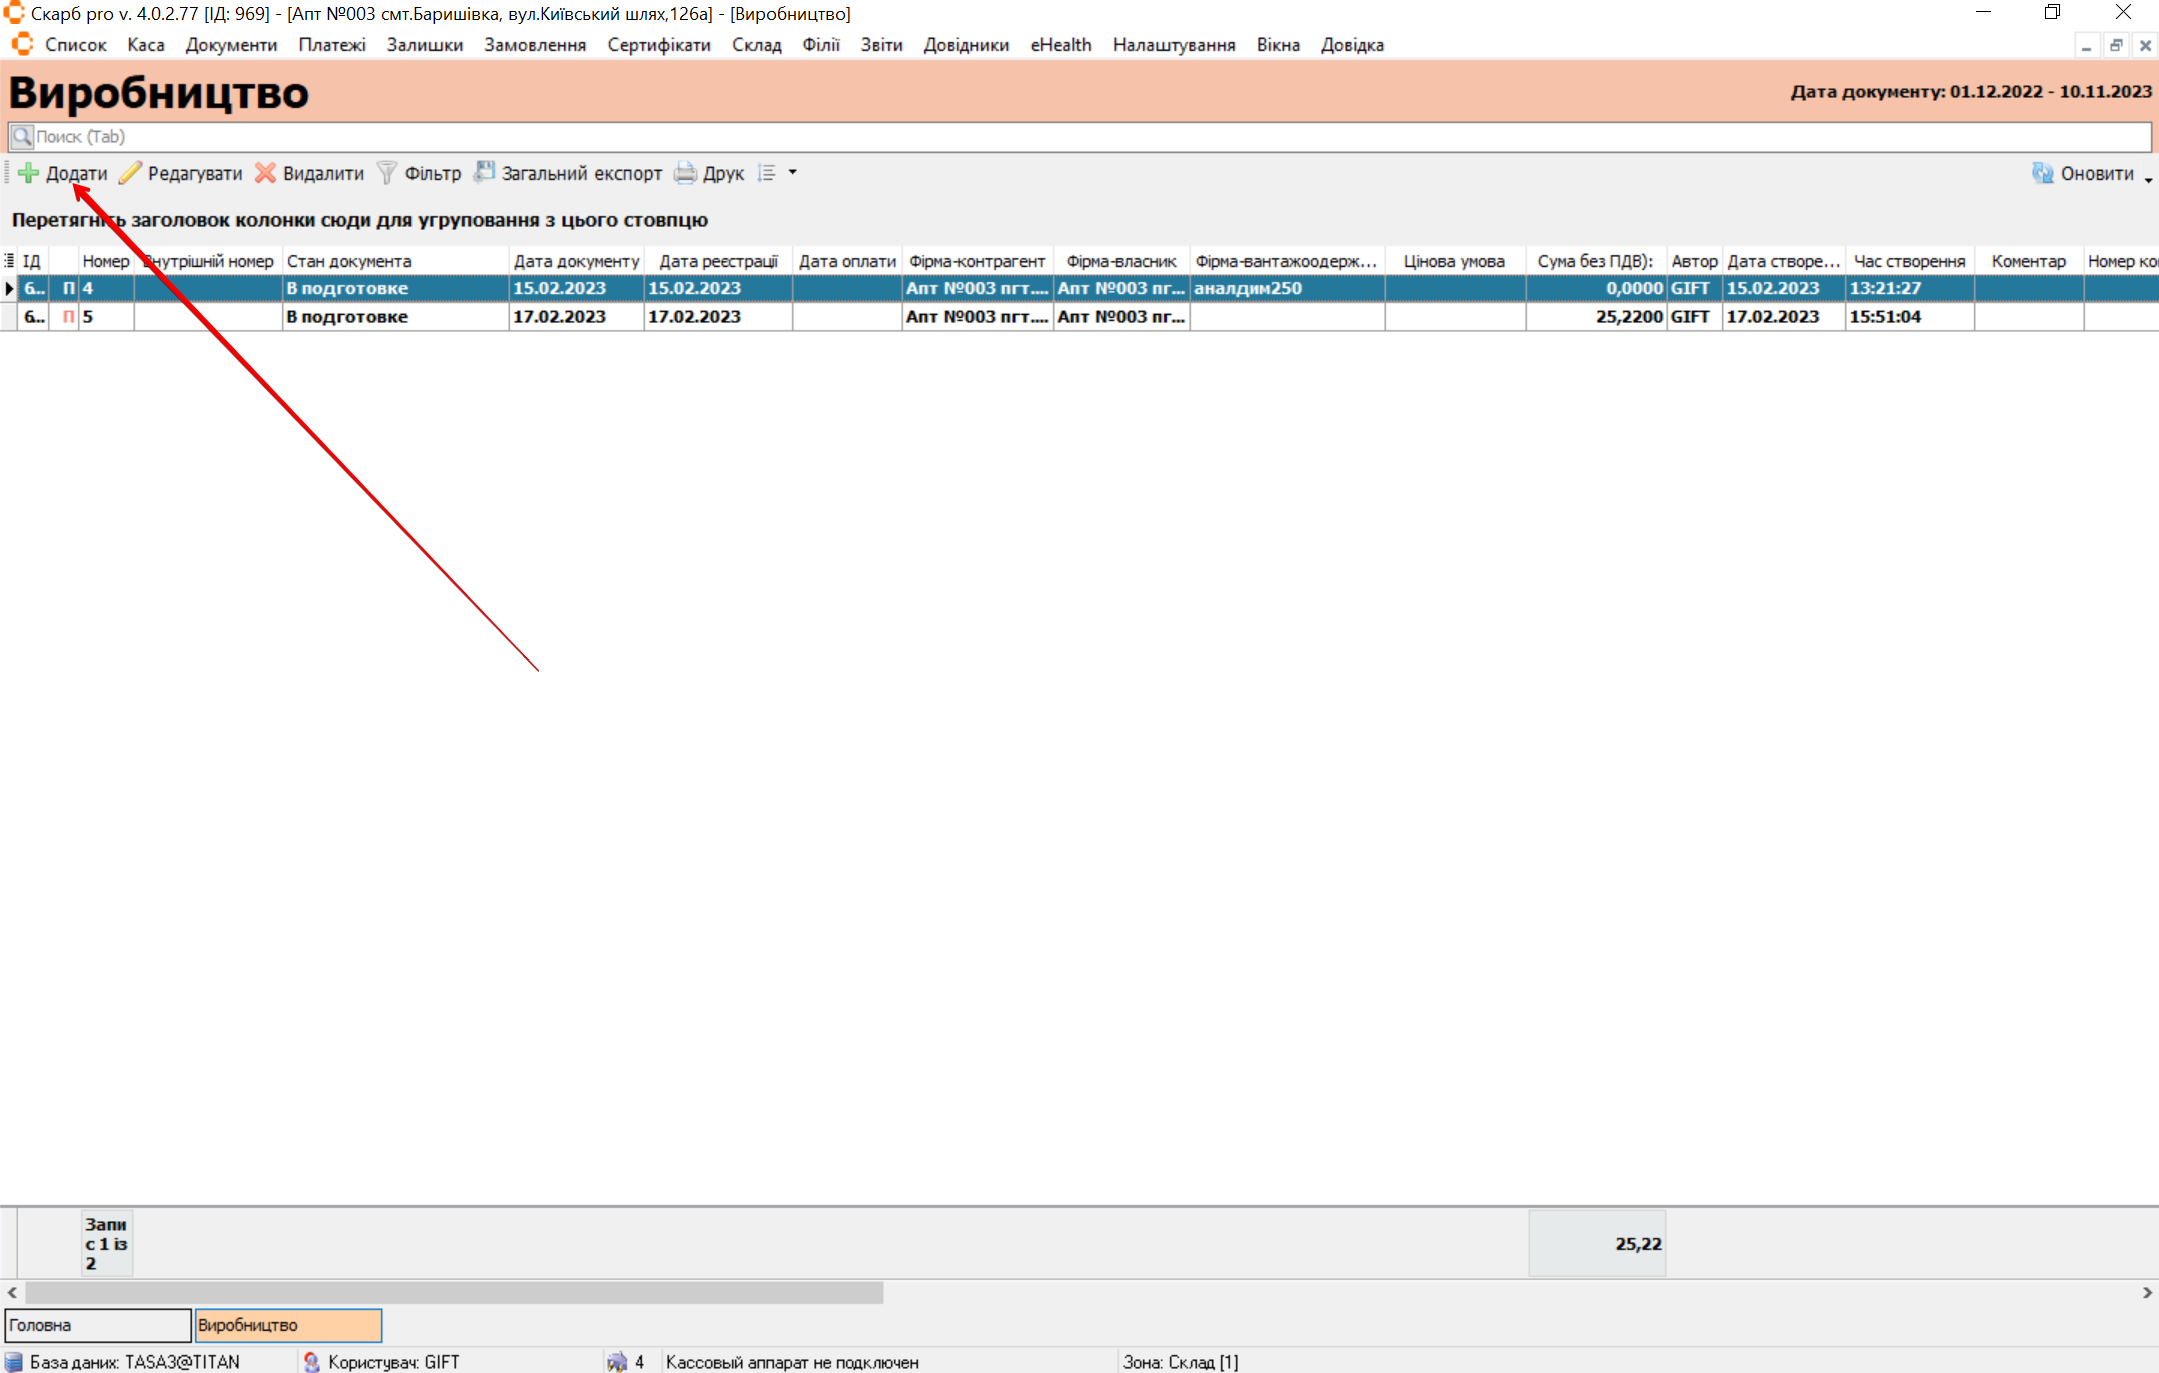
Task: Click the Поиск search input field
Action: tap(1080, 137)
